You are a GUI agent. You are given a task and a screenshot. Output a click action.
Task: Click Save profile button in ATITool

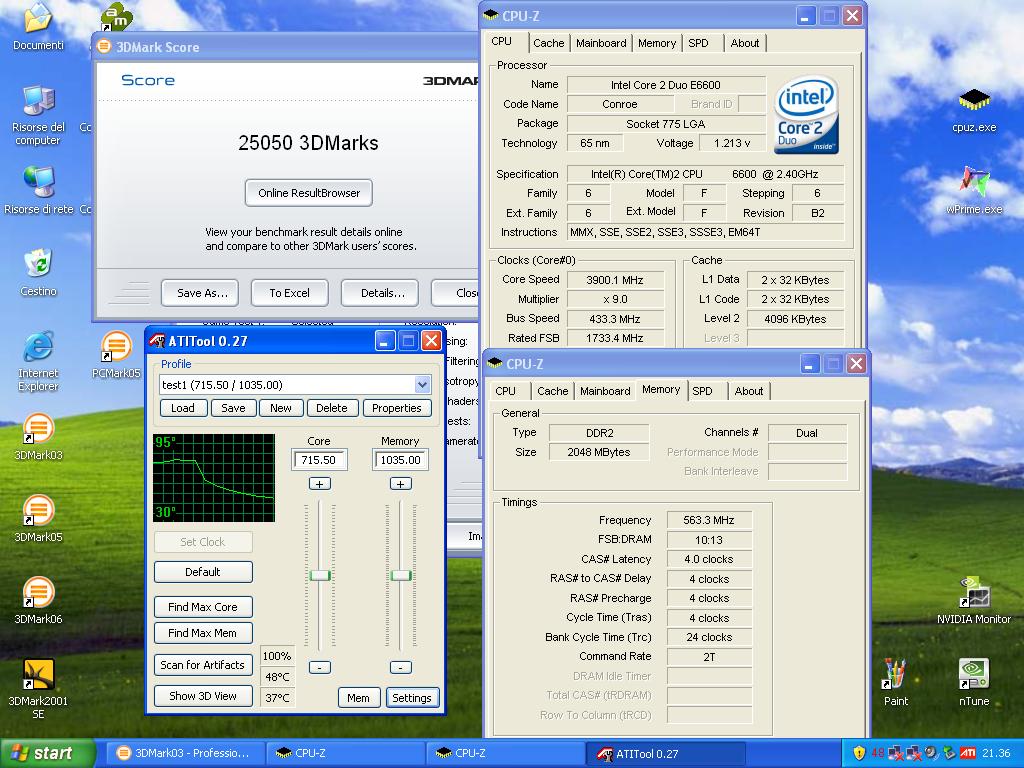coord(233,408)
